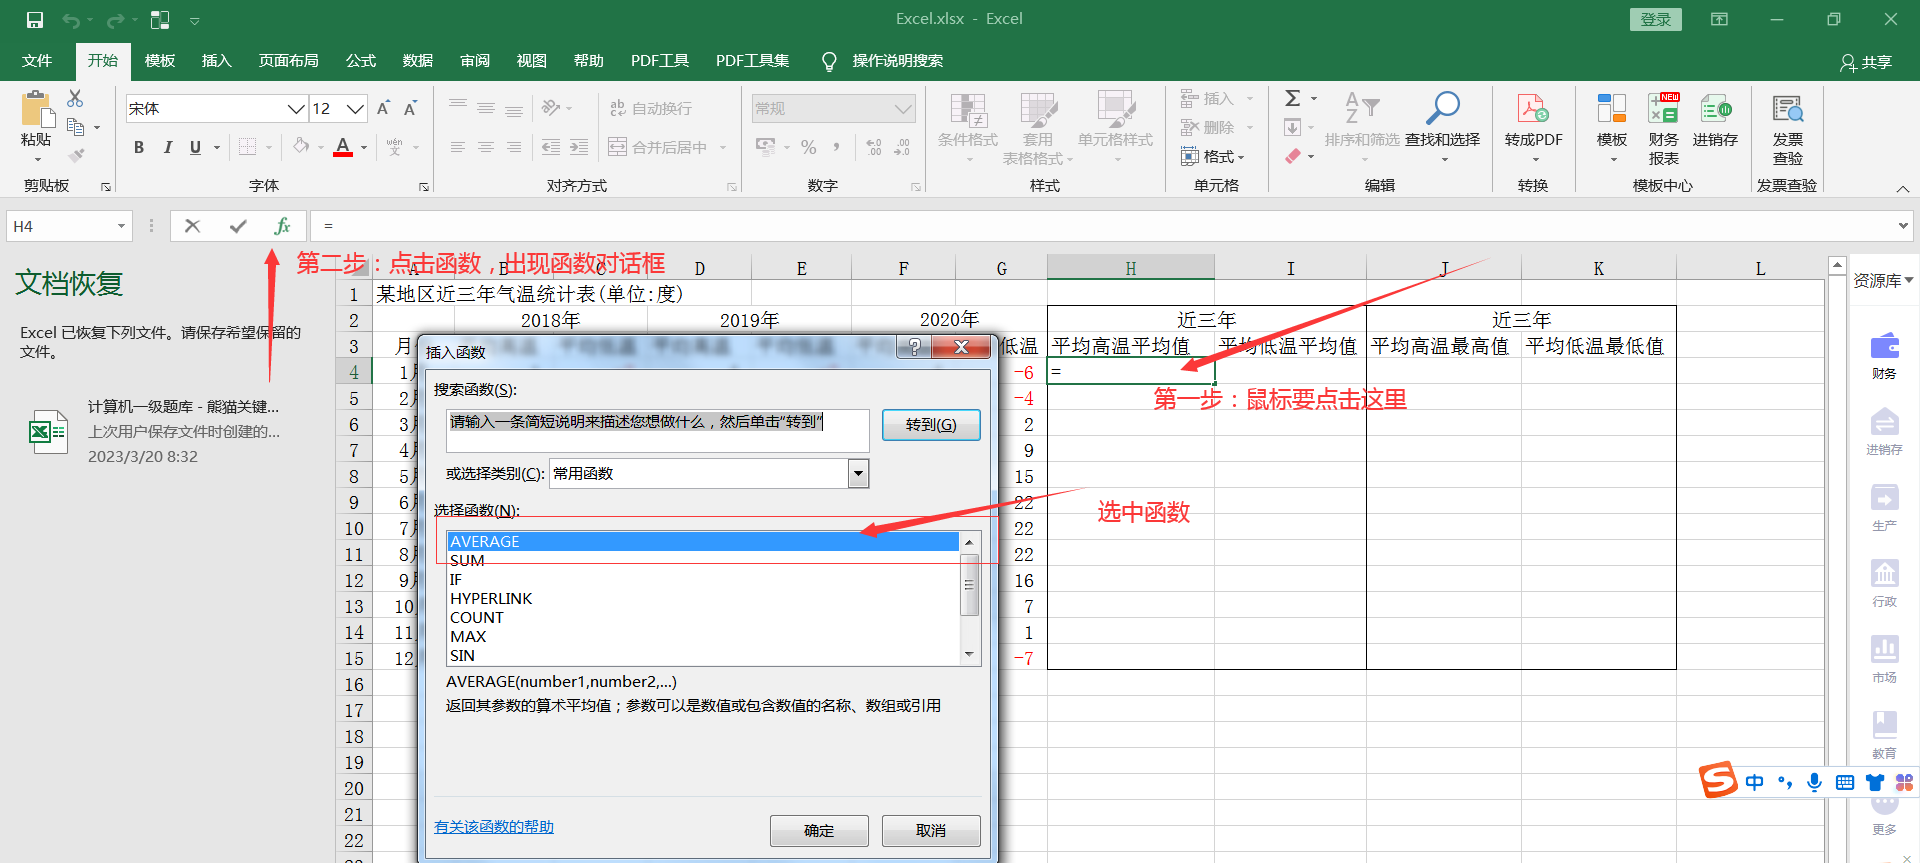Click 转到(G) button in dialog
Viewport: 1920px width, 863px height.
(x=931, y=425)
